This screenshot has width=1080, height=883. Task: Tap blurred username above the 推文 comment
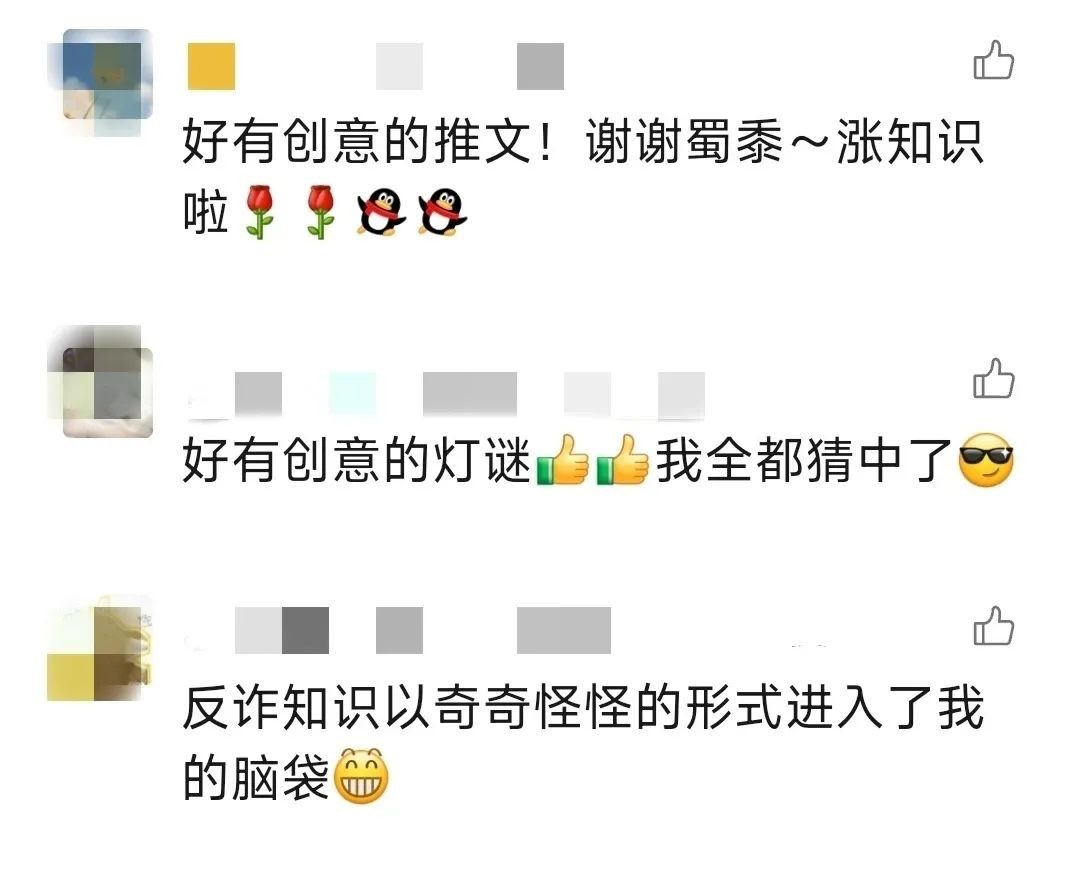click(x=375, y=66)
